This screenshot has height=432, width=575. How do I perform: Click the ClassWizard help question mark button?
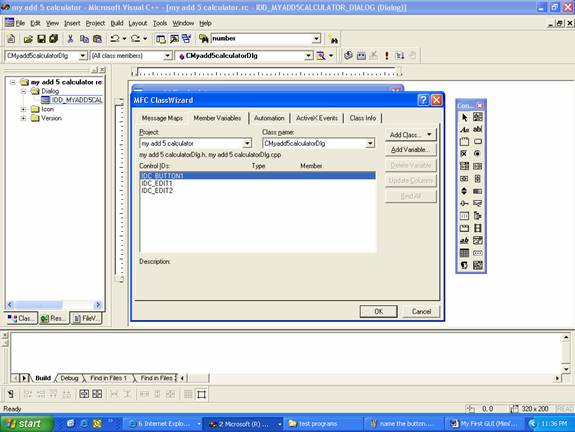click(423, 100)
